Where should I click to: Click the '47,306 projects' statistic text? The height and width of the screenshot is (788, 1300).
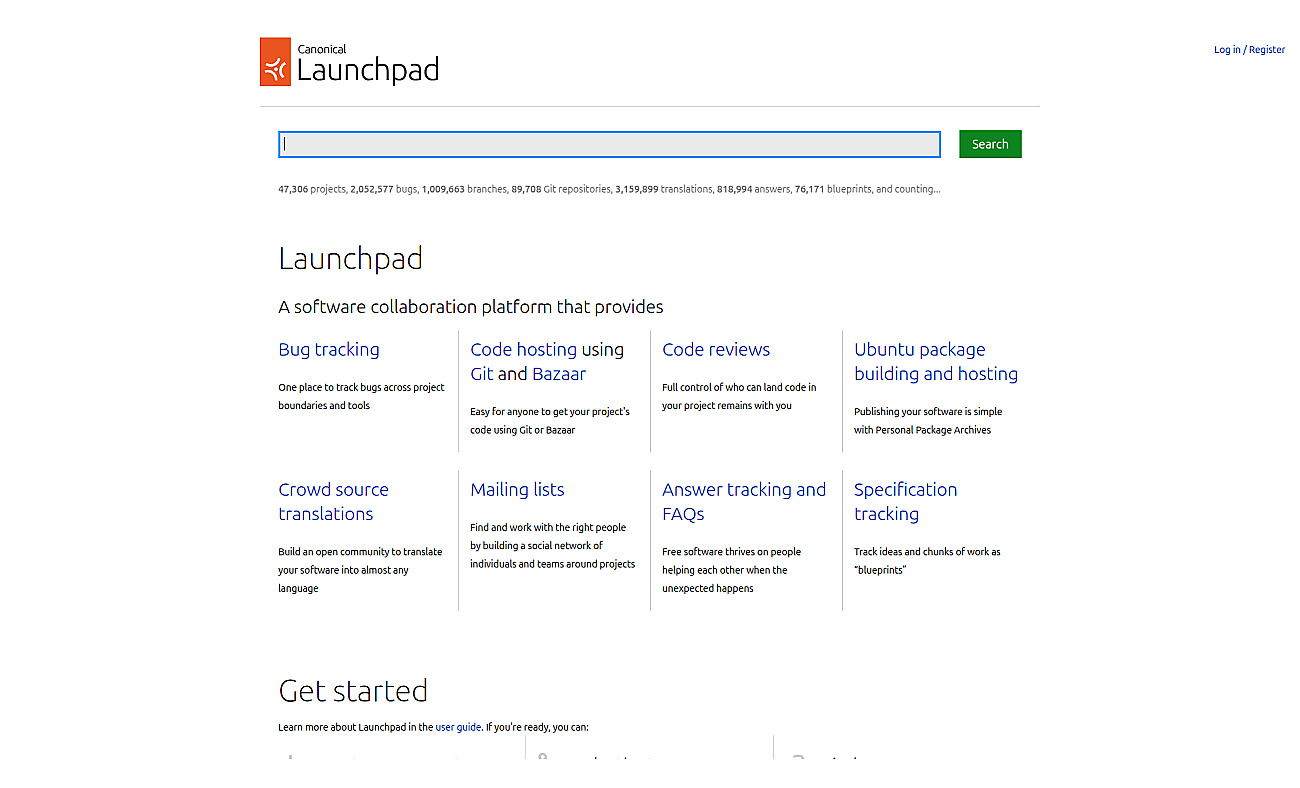click(x=311, y=188)
